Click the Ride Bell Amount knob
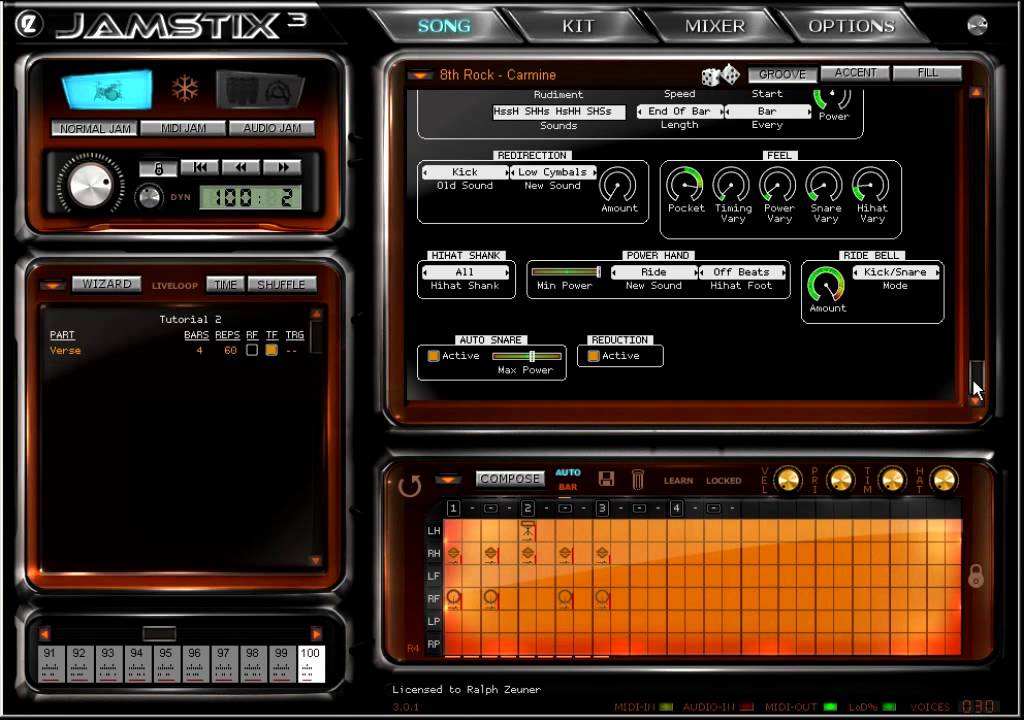1024x720 pixels. pyautogui.click(x=826, y=284)
